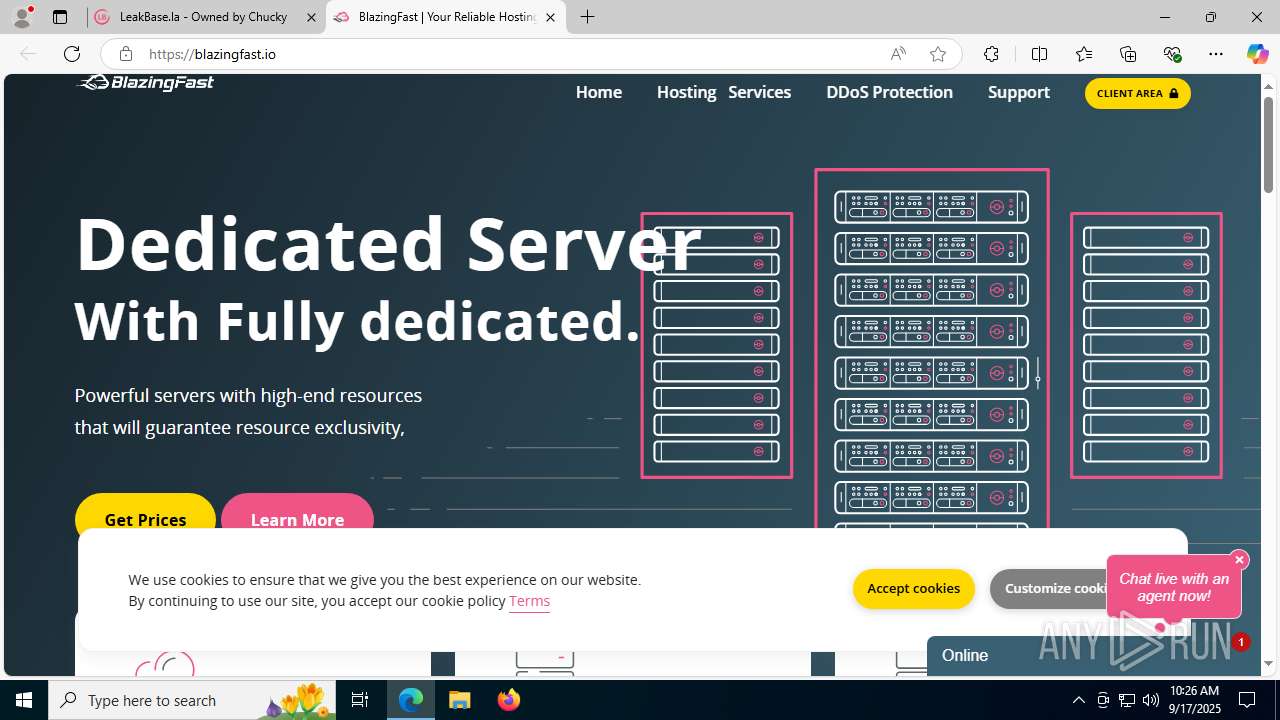Go to the Home menu
Screen dimensions: 1280x720
(x=599, y=92)
